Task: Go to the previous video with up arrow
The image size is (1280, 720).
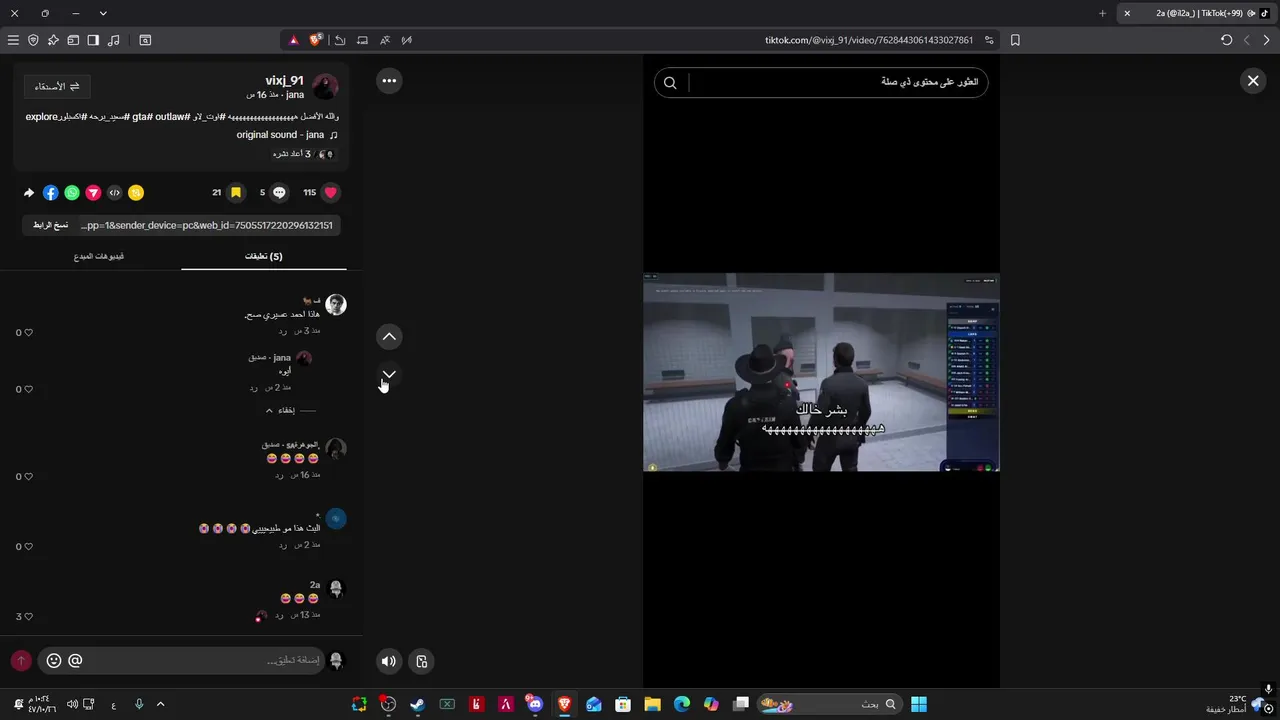Action: point(389,337)
